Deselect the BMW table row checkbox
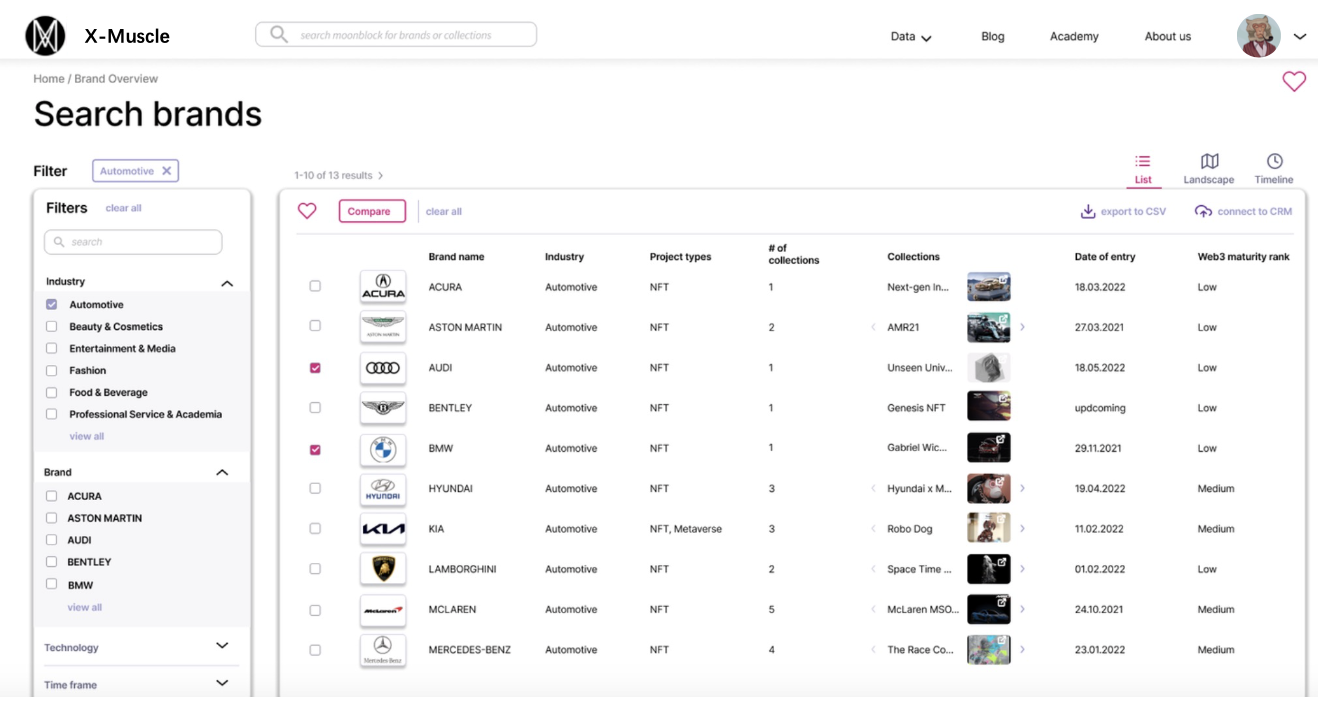 point(315,450)
